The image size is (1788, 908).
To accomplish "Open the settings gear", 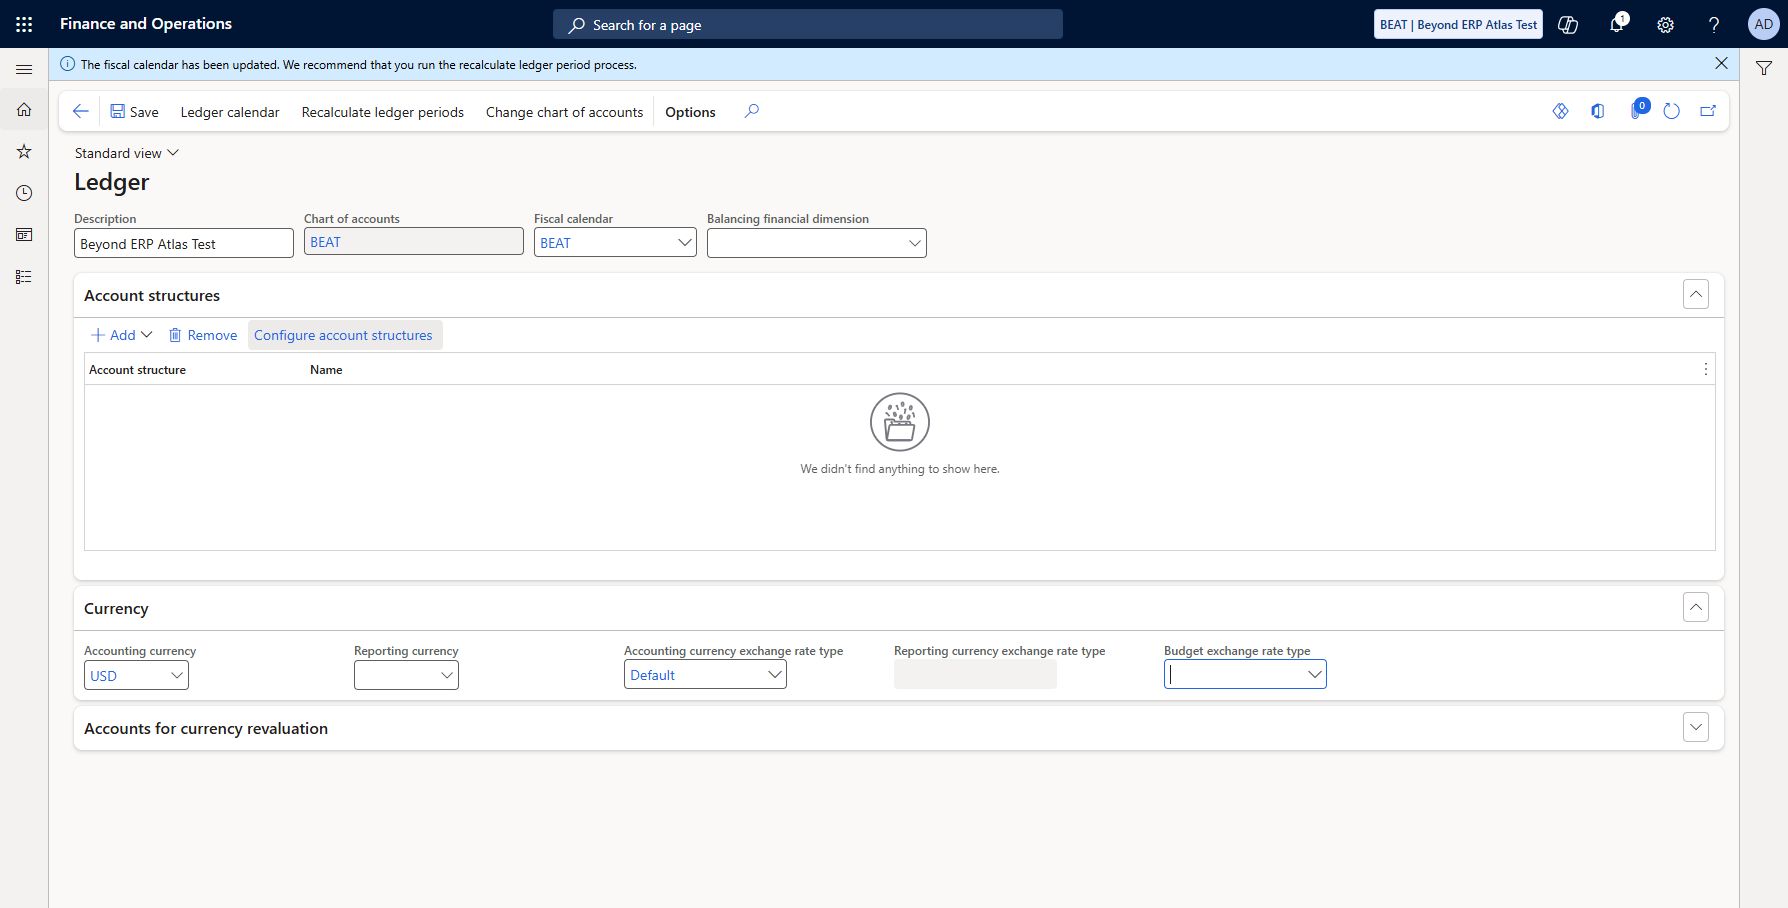I will coord(1665,25).
